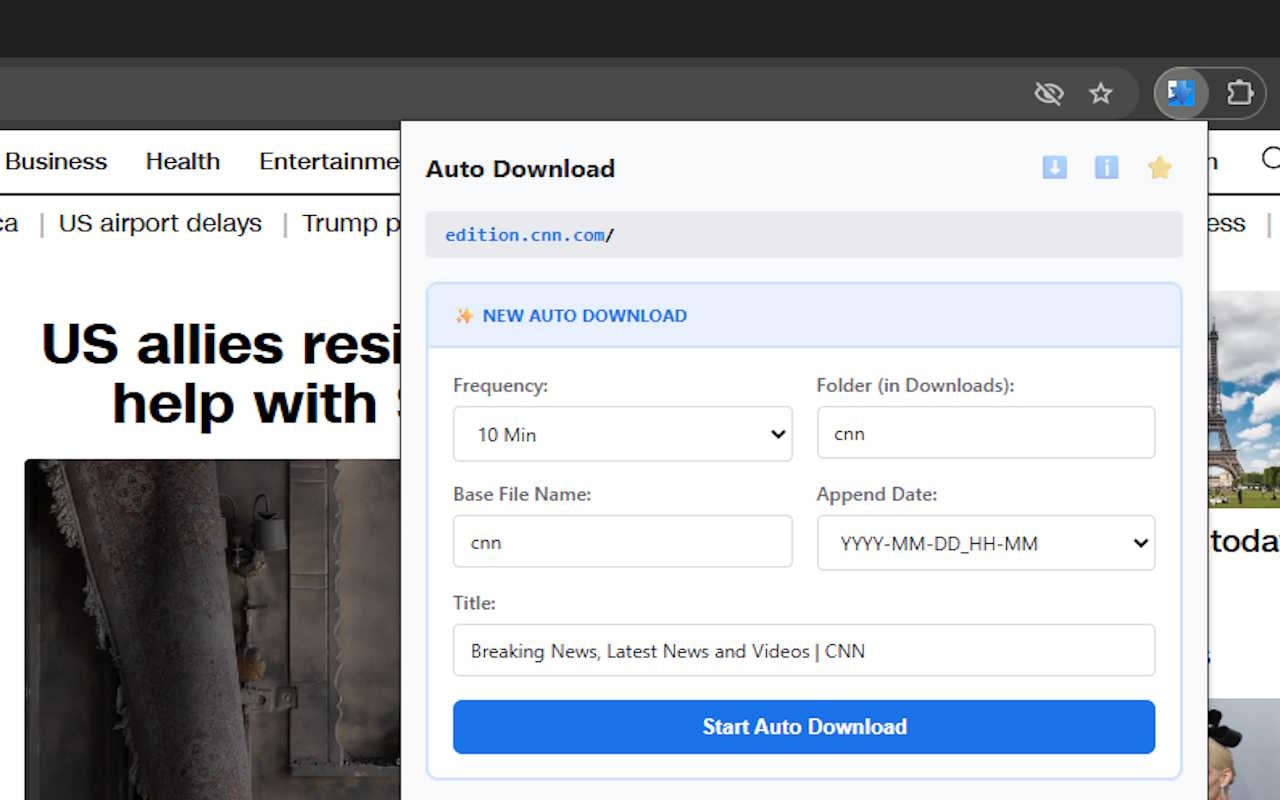The height and width of the screenshot is (800, 1280).
Task: Click the blue download arrow icon in popup header
Action: point(1054,168)
